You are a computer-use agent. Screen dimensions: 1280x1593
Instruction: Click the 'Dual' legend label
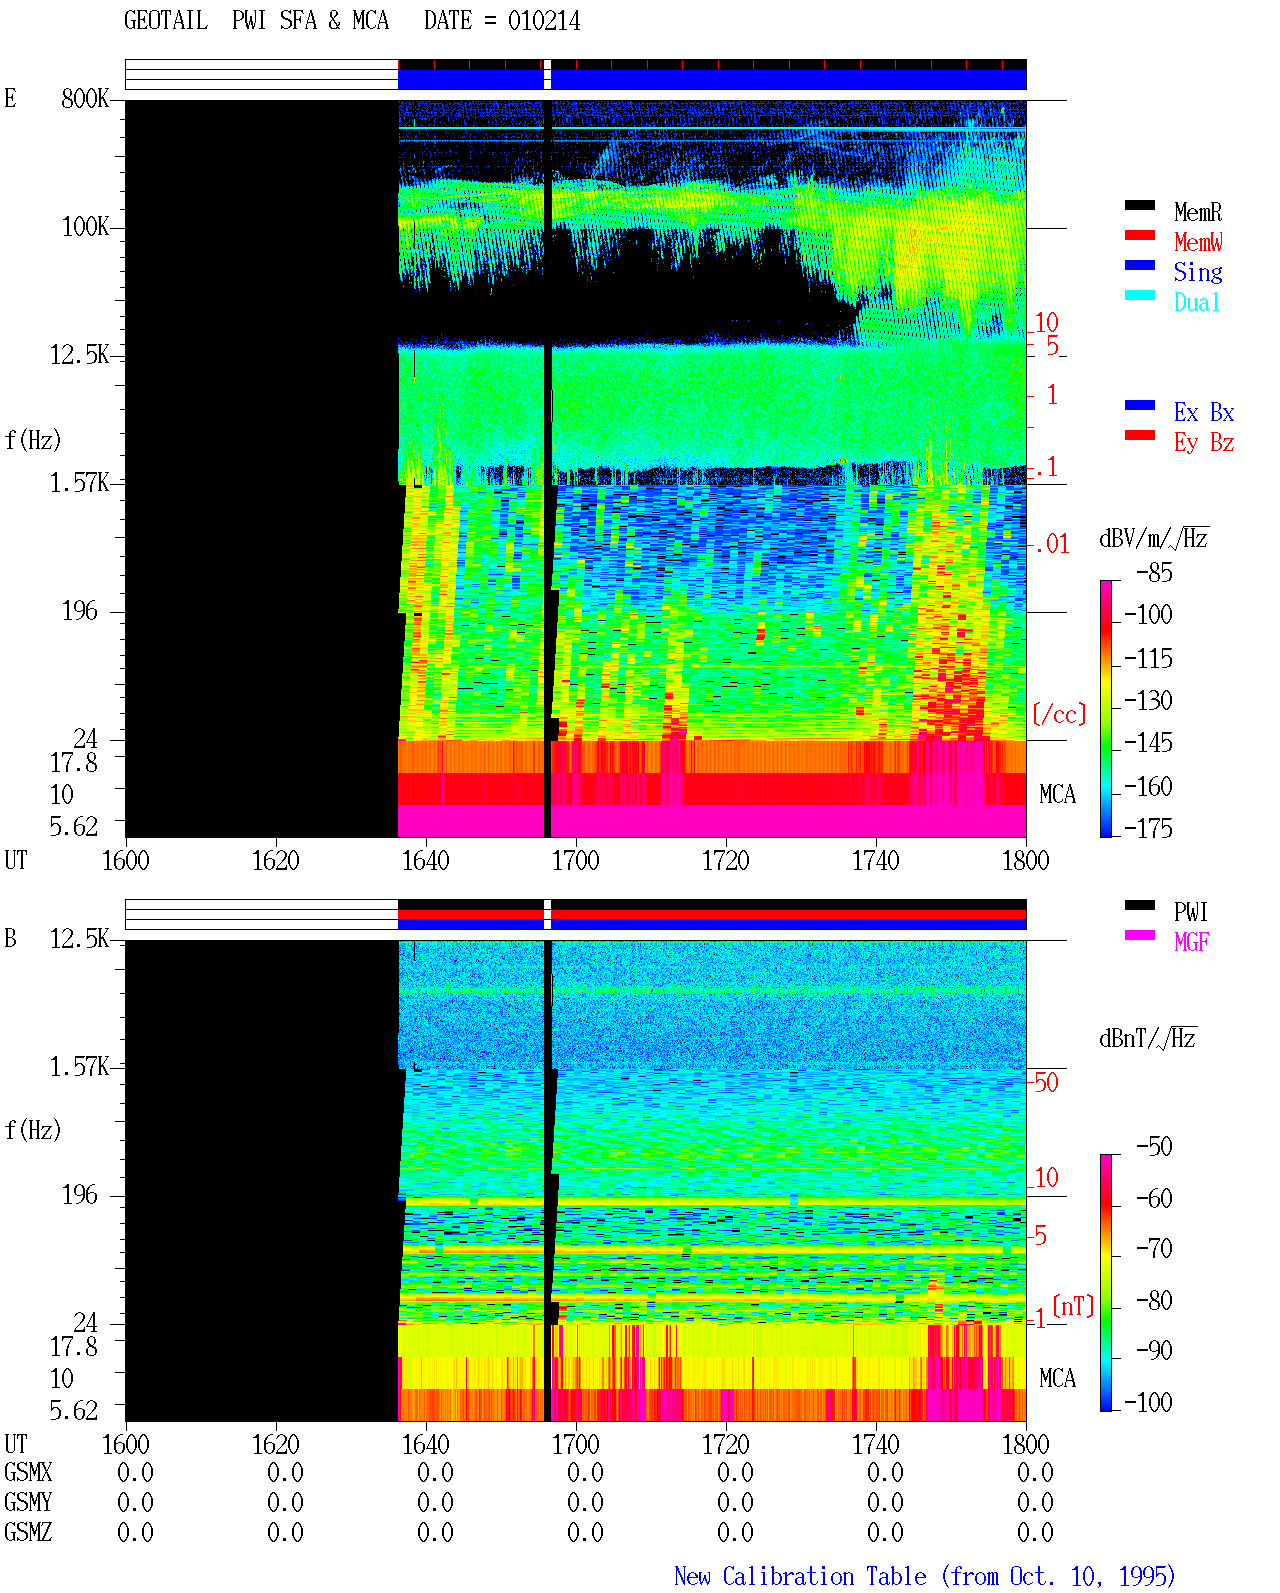click(x=1198, y=302)
